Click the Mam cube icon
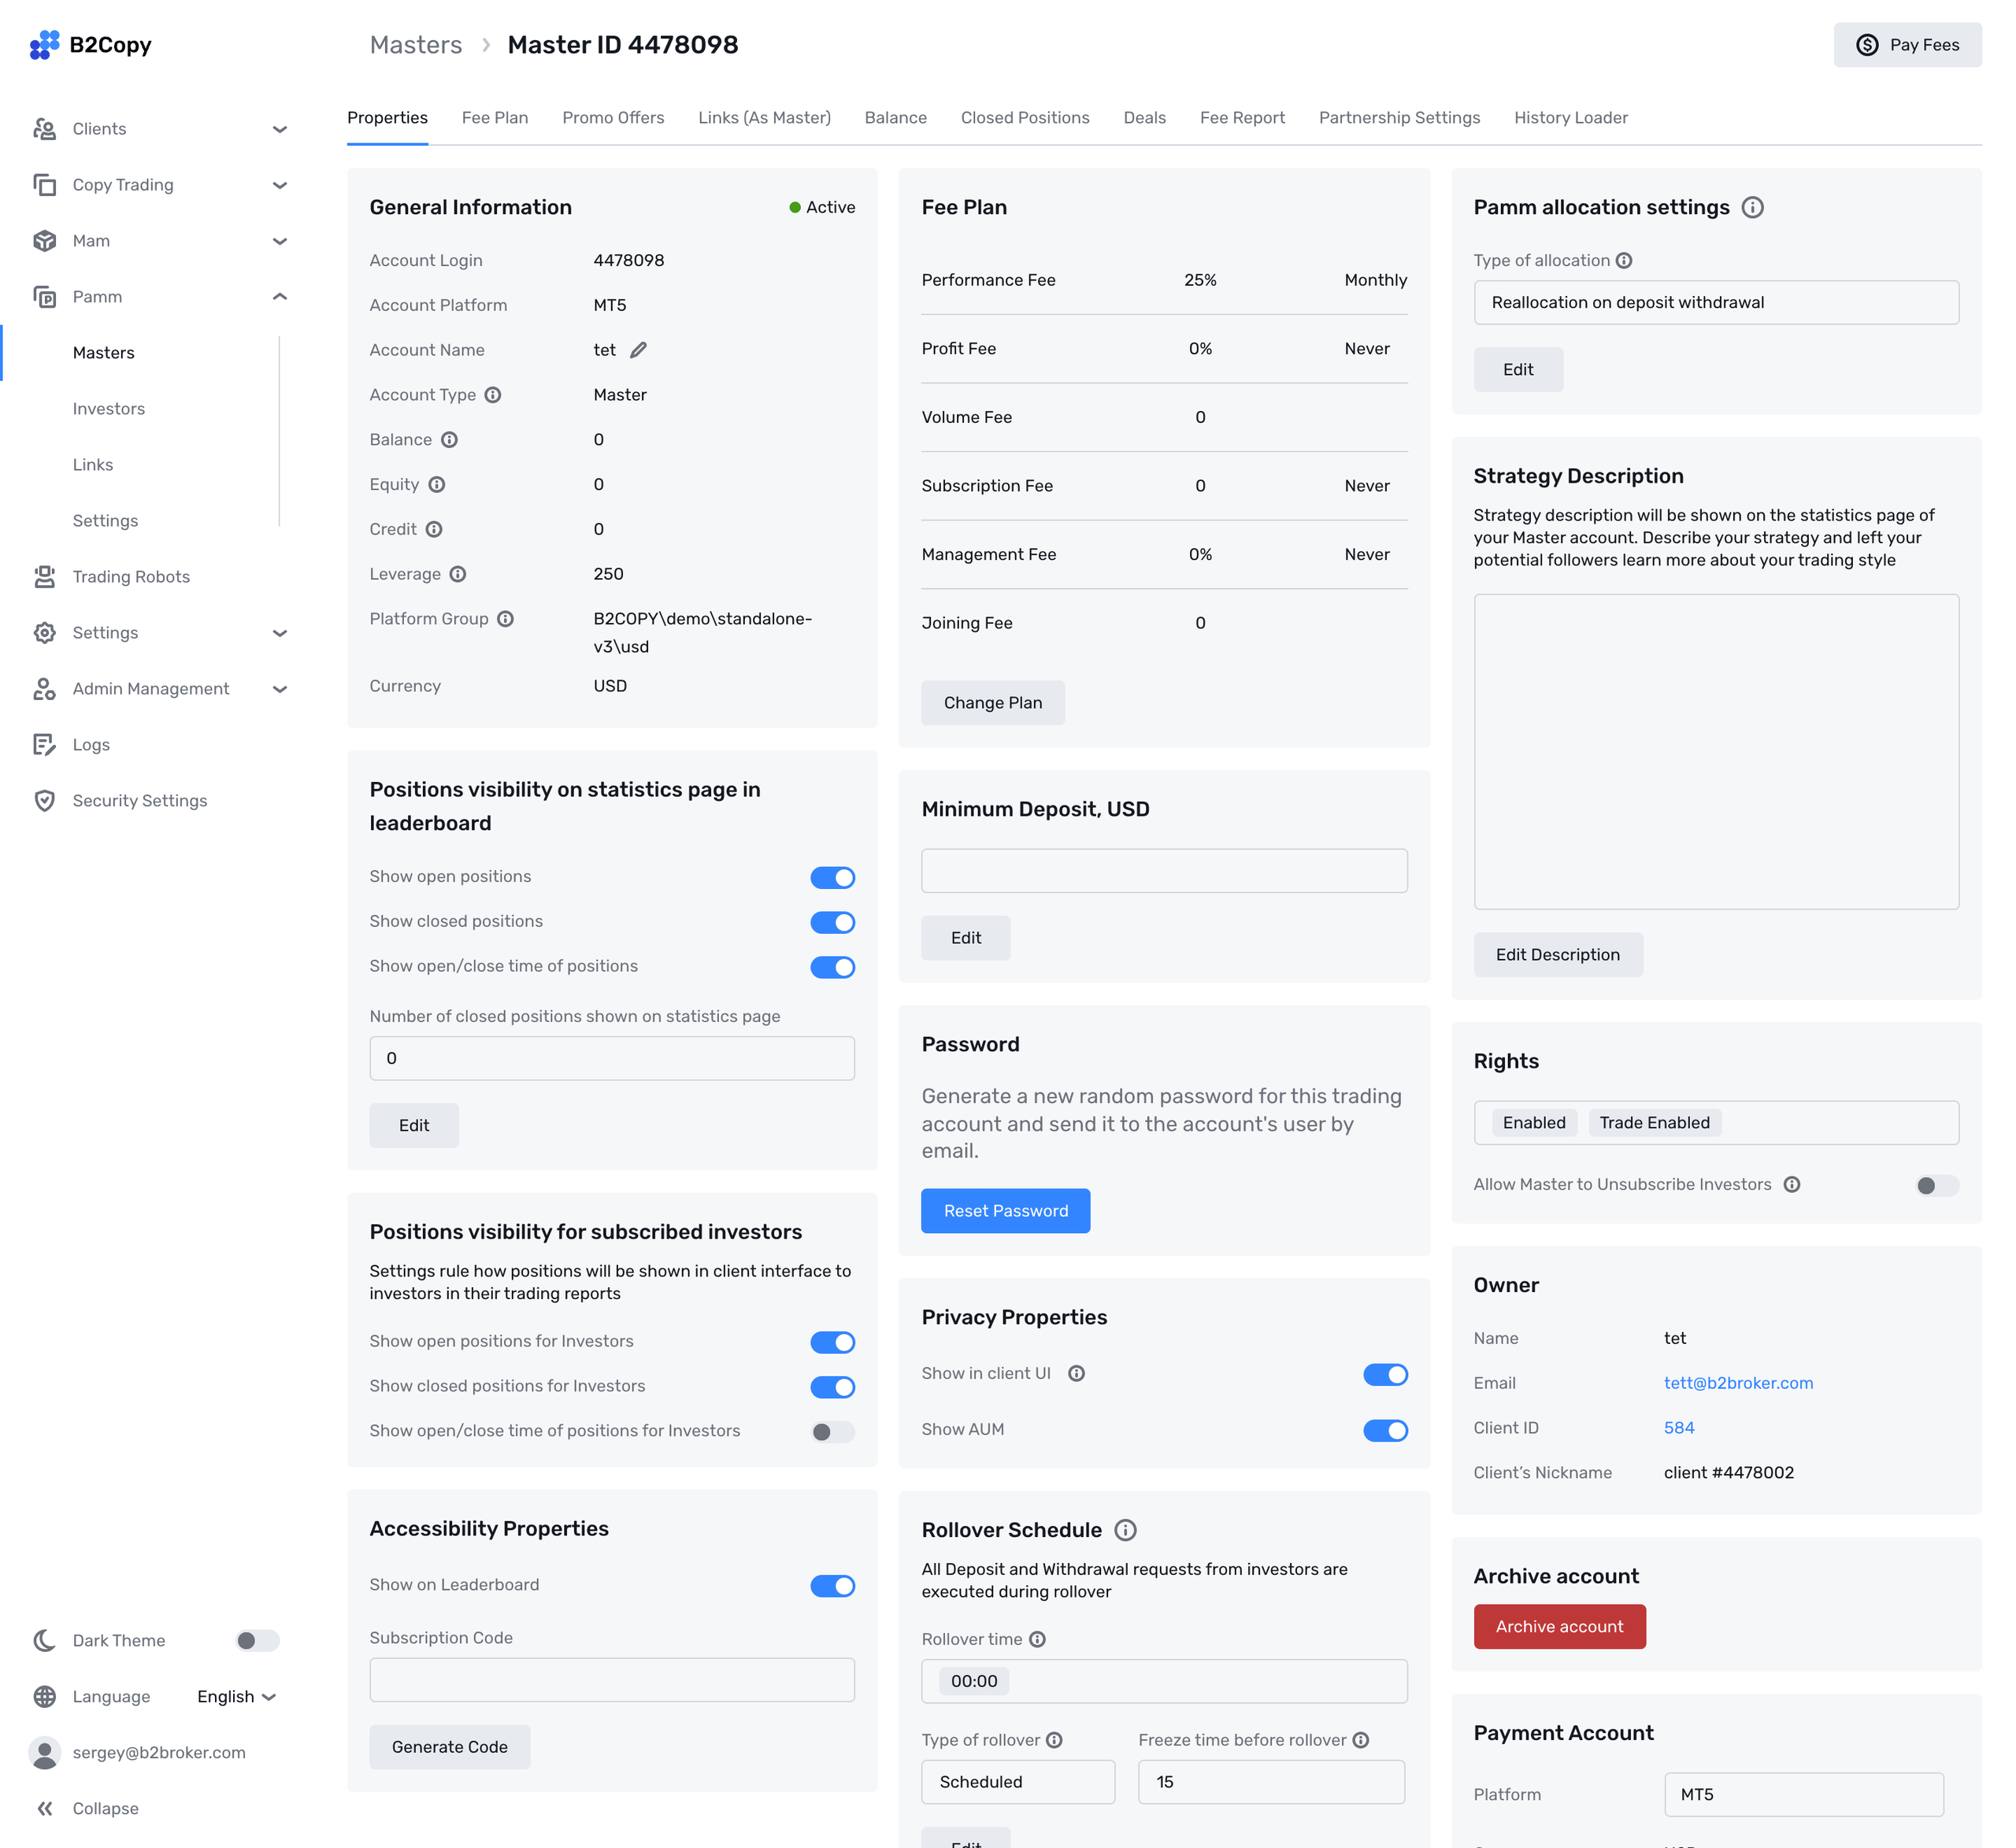The height and width of the screenshot is (1848, 2016). coord(44,241)
